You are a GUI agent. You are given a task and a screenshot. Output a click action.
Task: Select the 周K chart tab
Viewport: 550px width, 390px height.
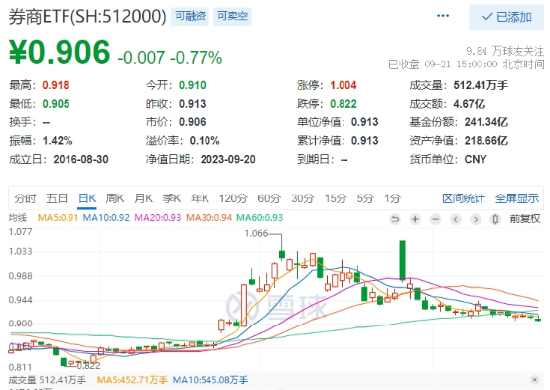pyautogui.click(x=115, y=199)
